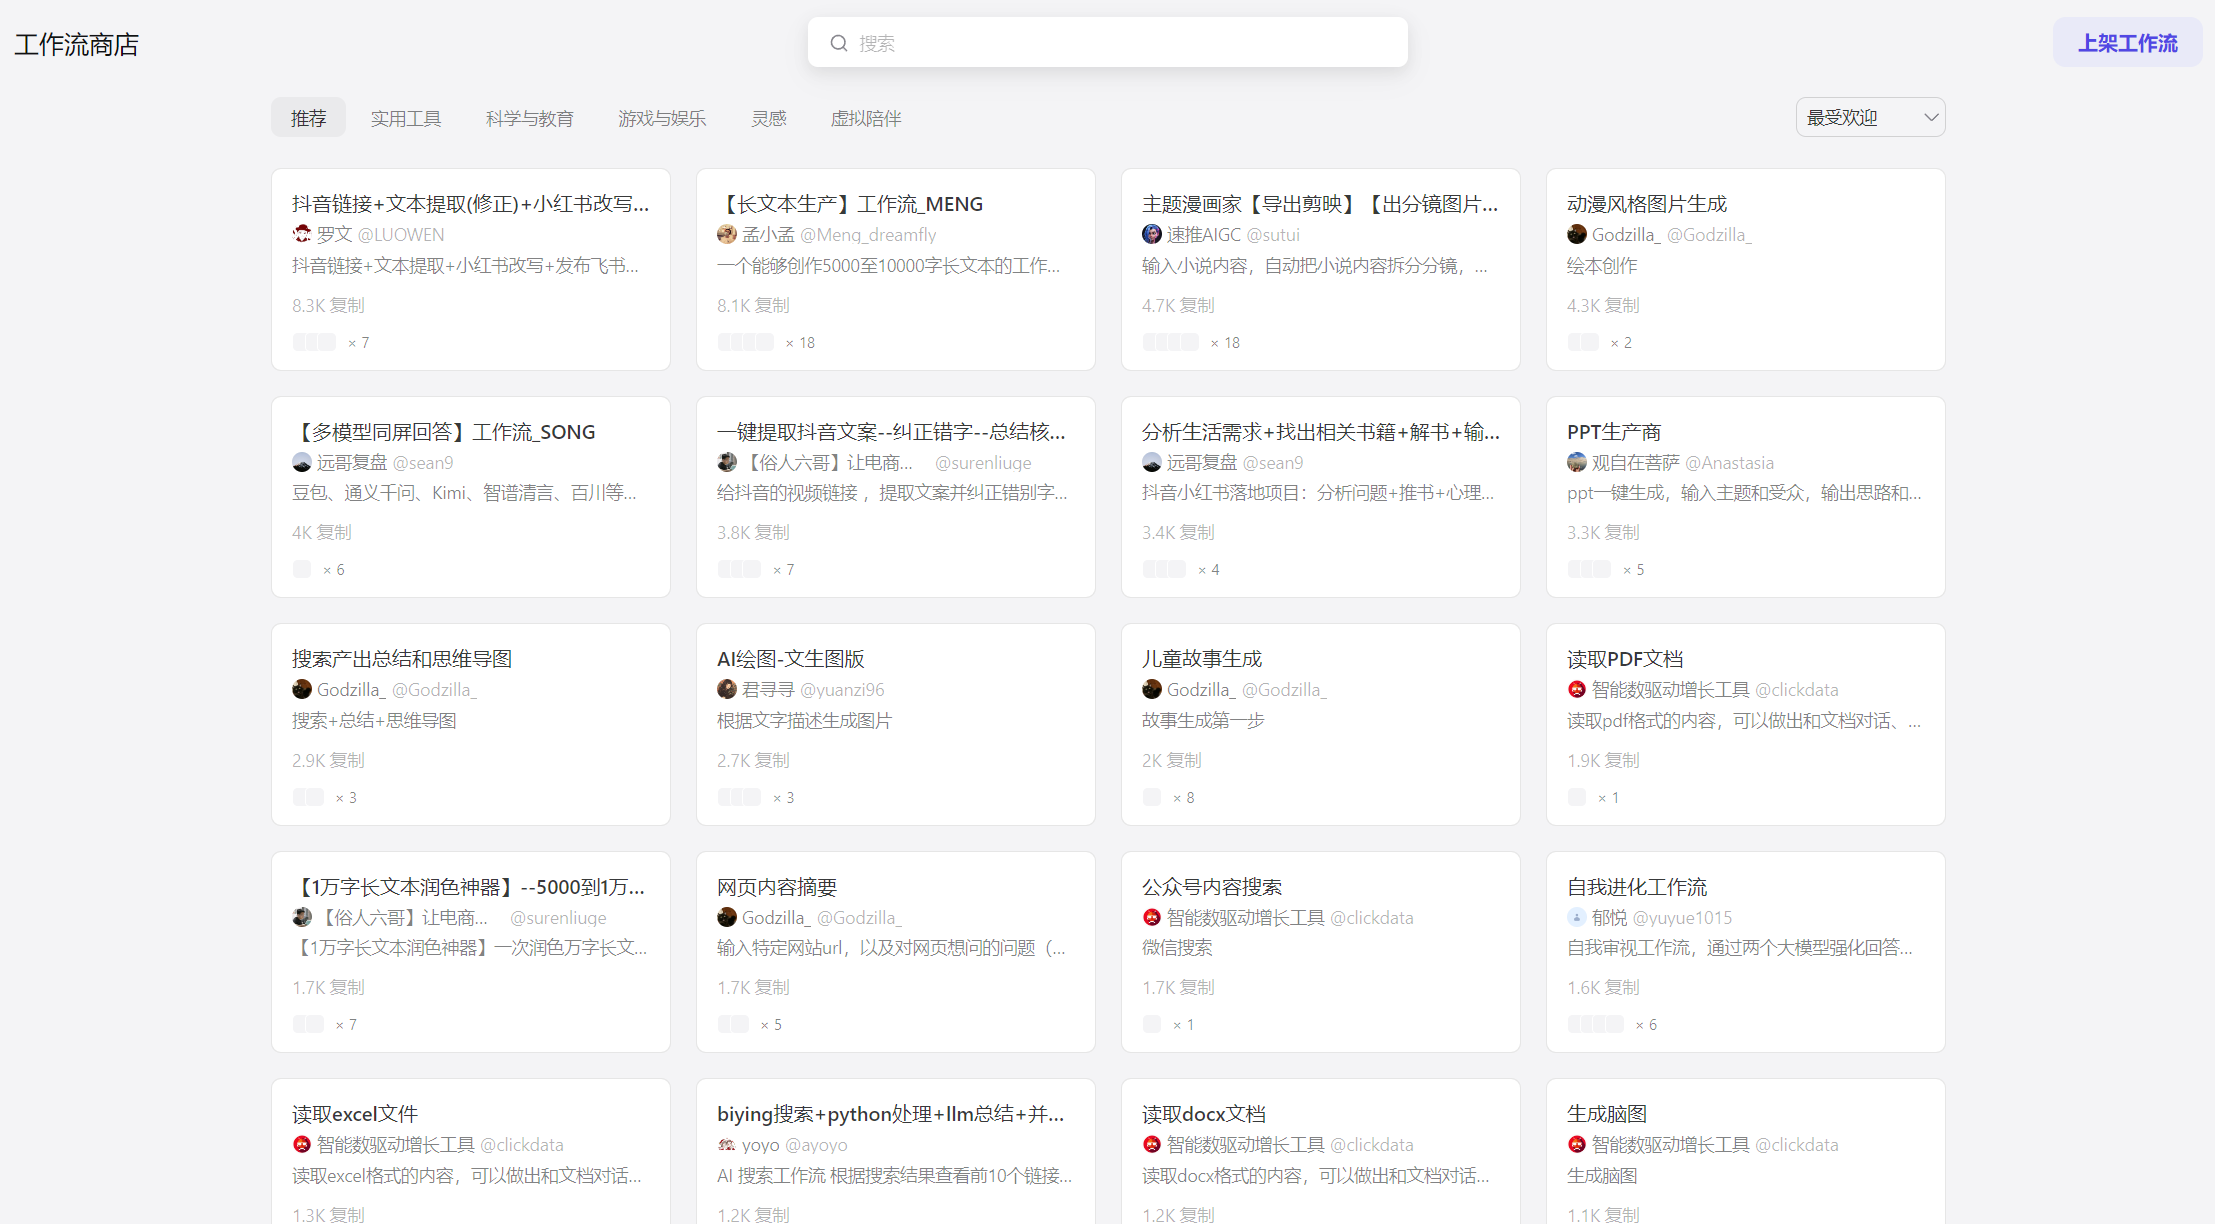The image size is (2215, 1224).
Task: Switch to the 虚拟陪伴 category tab
Action: tap(866, 117)
